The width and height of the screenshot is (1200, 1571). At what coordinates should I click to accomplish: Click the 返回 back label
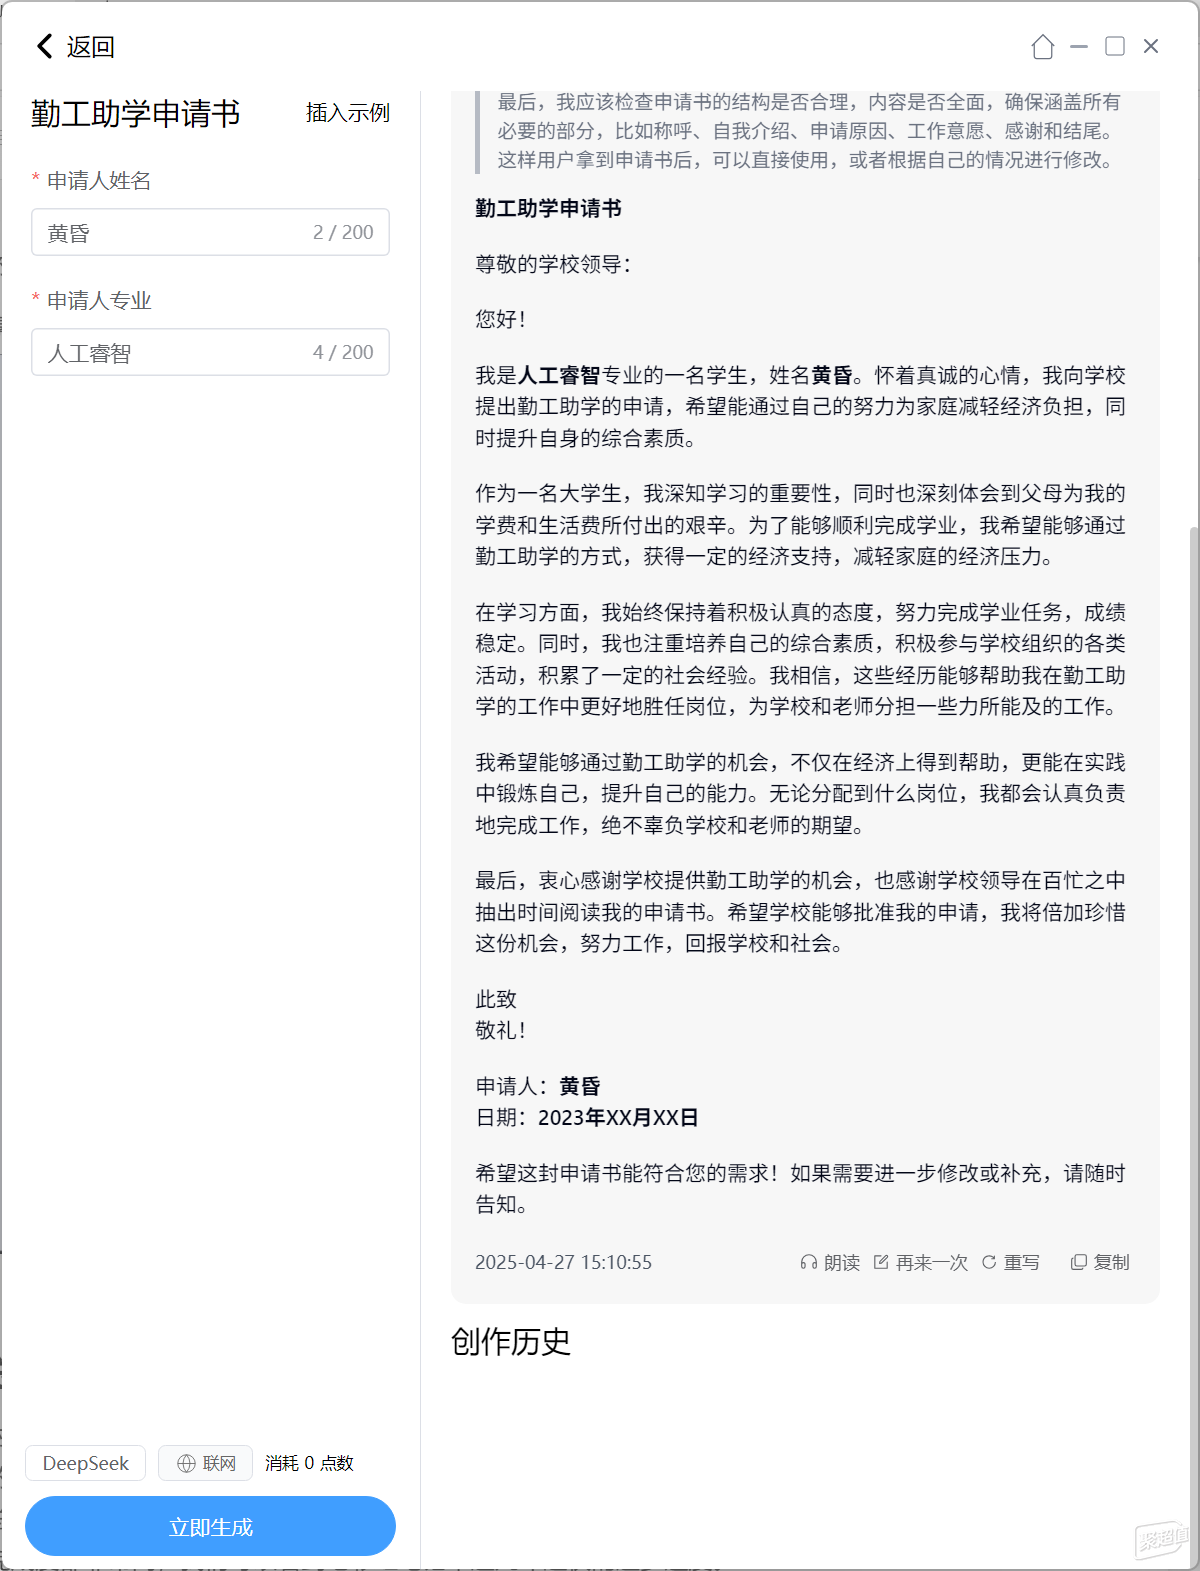pyautogui.click(x=91, y=47)
